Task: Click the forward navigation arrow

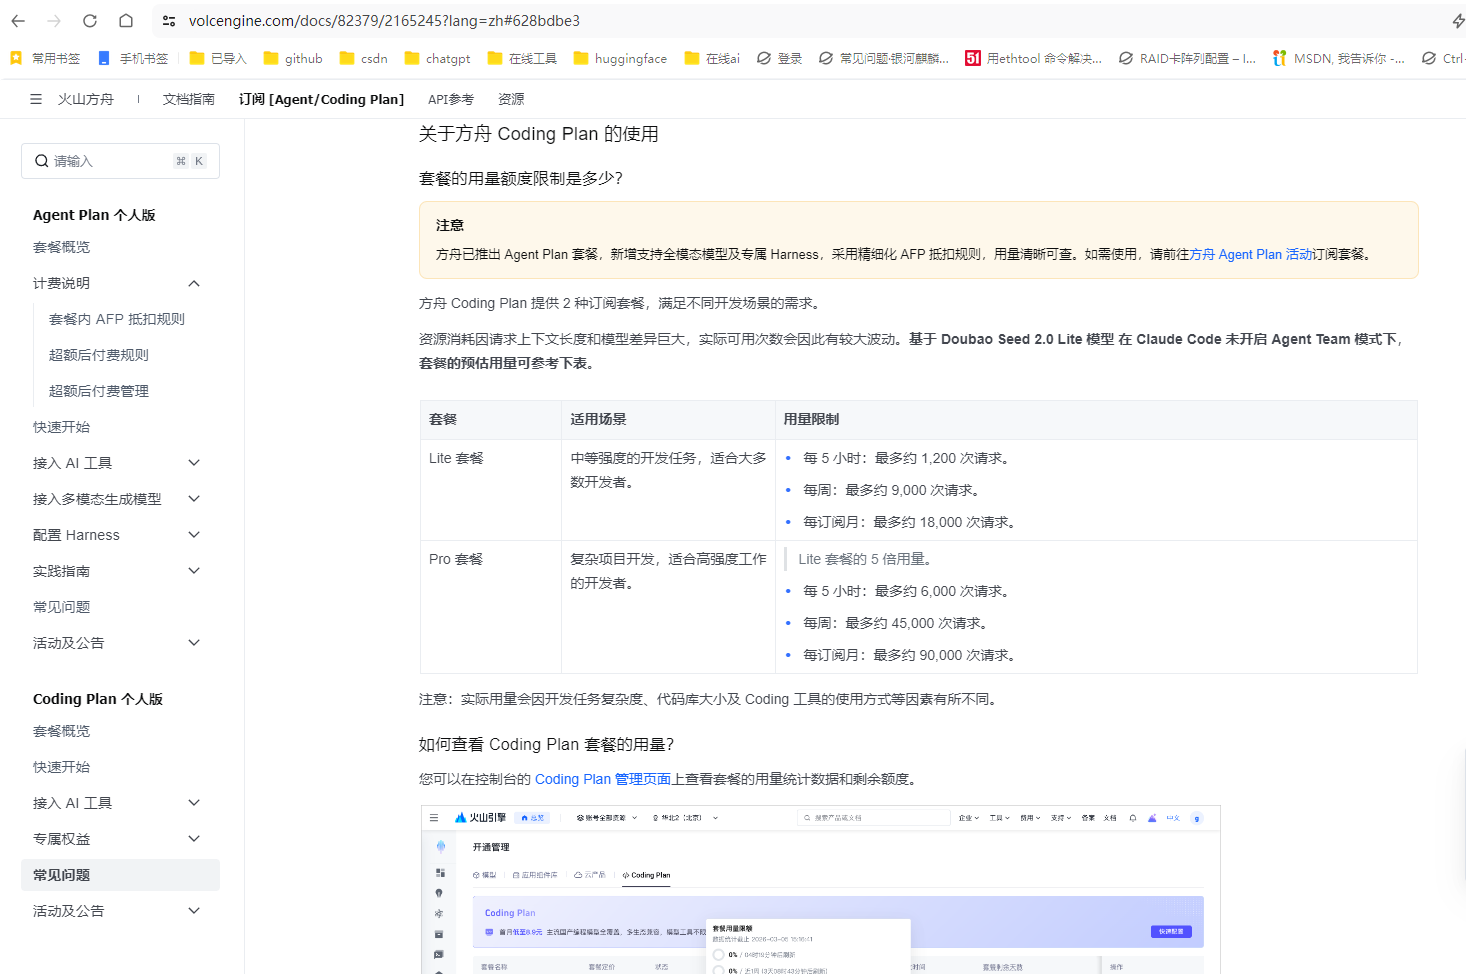Action: (54, 20)
